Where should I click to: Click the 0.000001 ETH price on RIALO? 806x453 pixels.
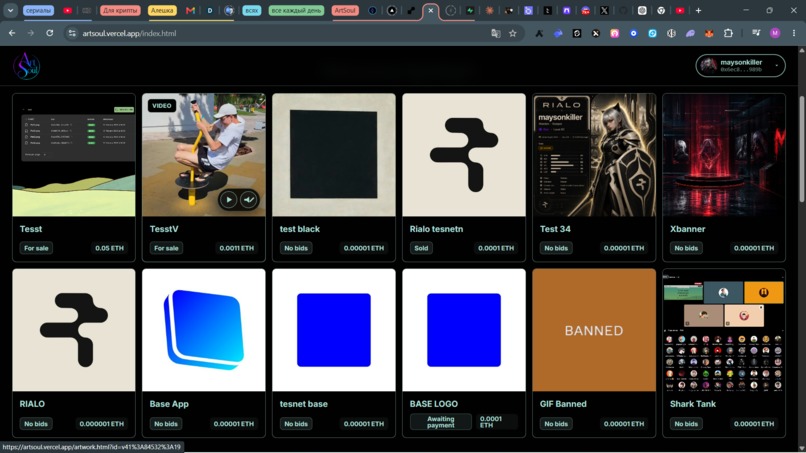pyautogui.click(x=102, y=424)
